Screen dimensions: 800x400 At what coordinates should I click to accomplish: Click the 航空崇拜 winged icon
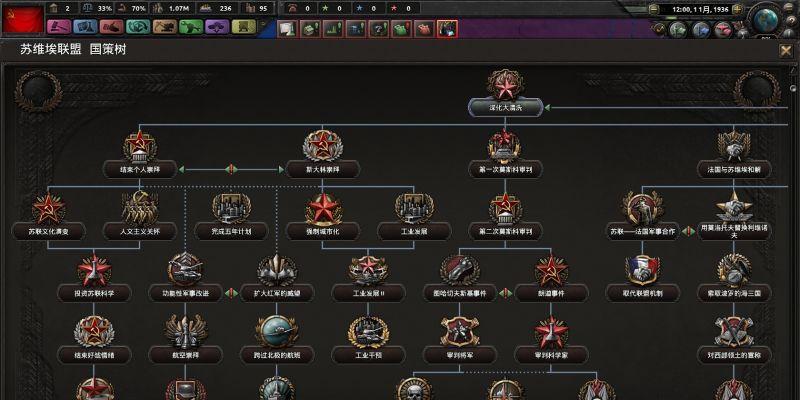click(186, 332)
